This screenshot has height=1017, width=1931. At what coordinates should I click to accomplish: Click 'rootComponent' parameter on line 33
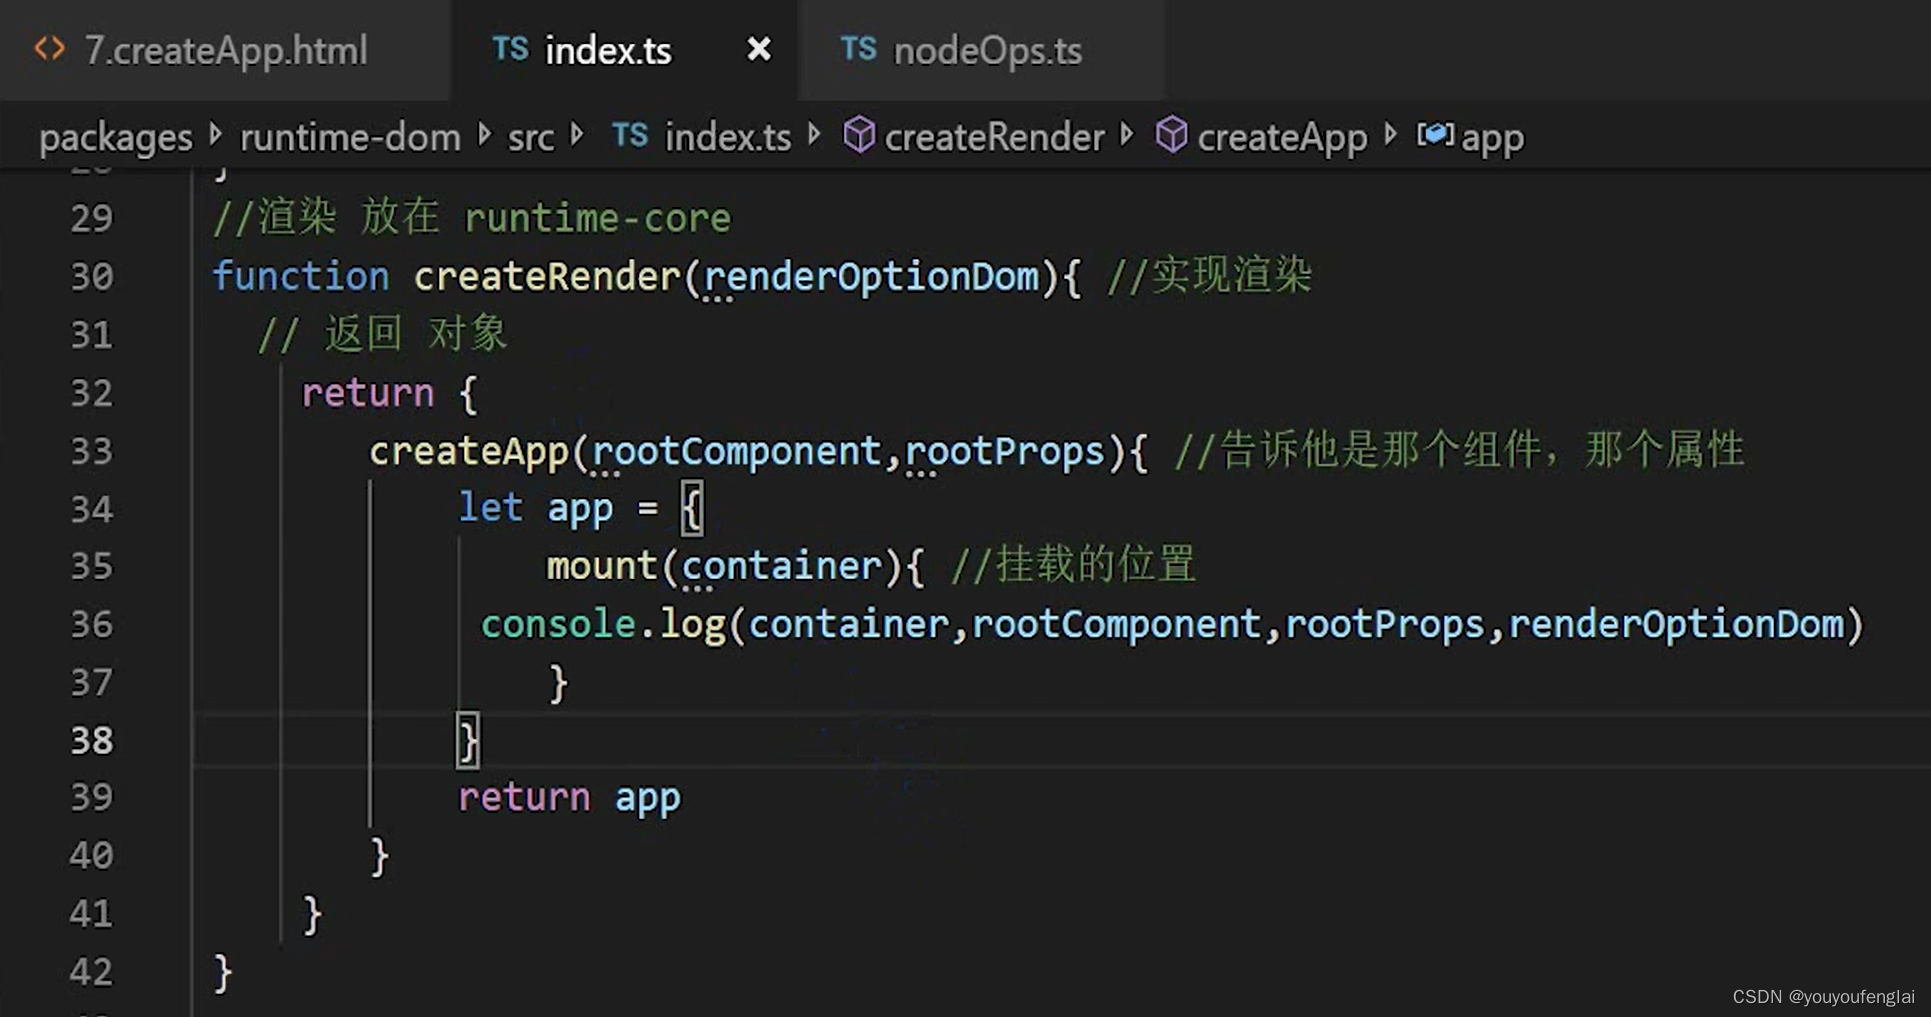737,451
